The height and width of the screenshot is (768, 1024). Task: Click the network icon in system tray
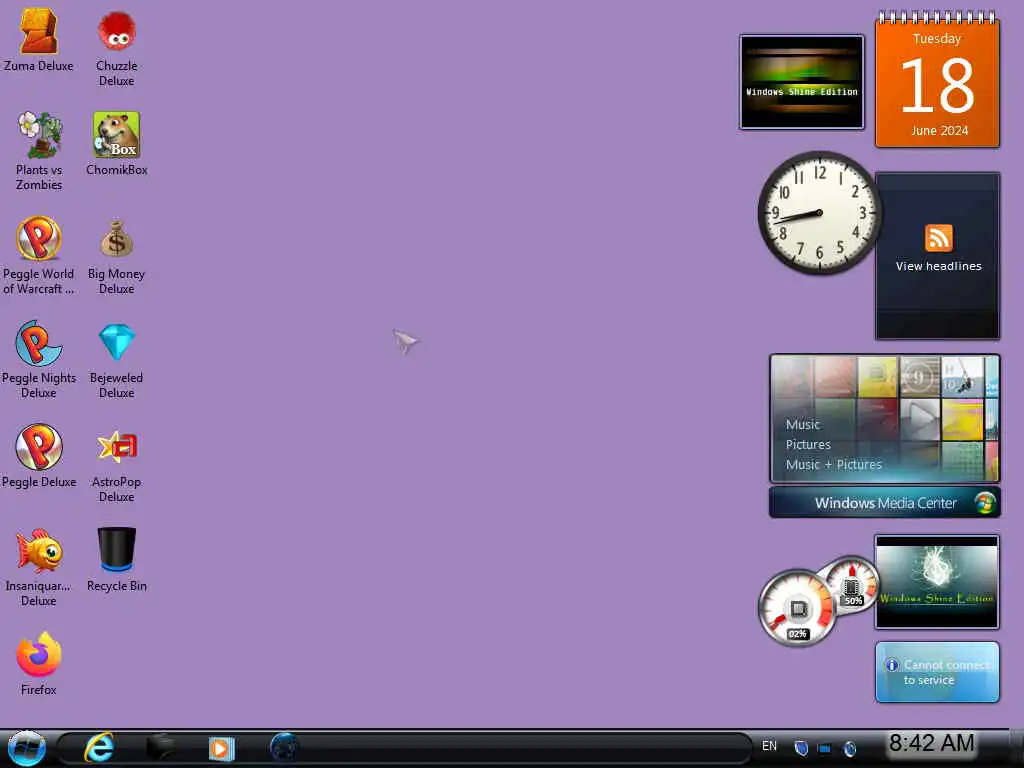pos(825,748)
